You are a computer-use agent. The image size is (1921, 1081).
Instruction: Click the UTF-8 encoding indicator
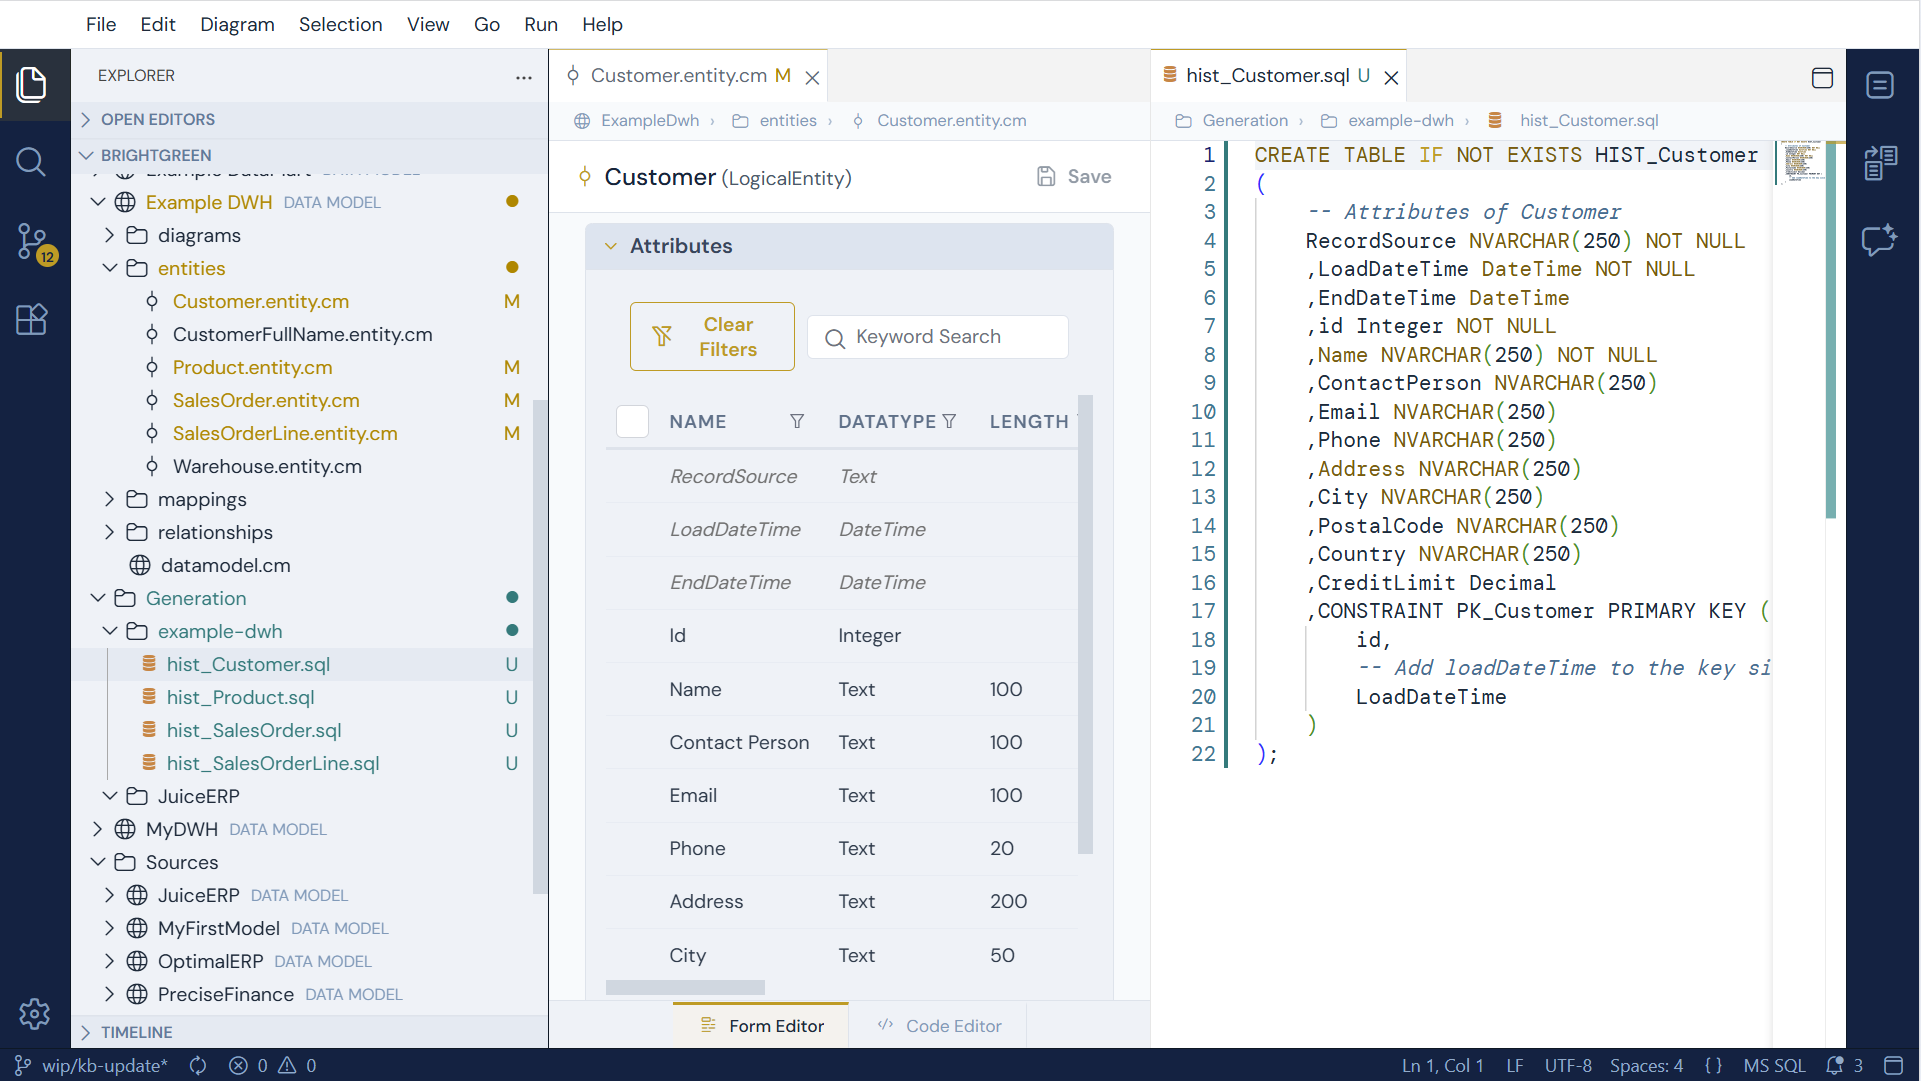click(x=1567, y=1066)
